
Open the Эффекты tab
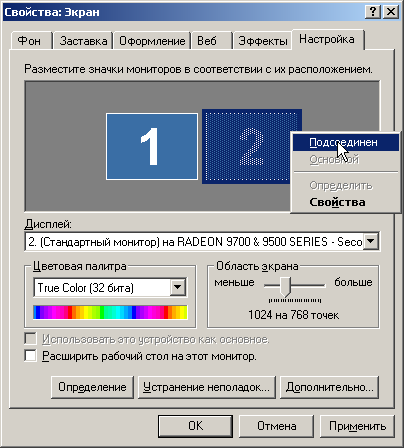[263, 41]
